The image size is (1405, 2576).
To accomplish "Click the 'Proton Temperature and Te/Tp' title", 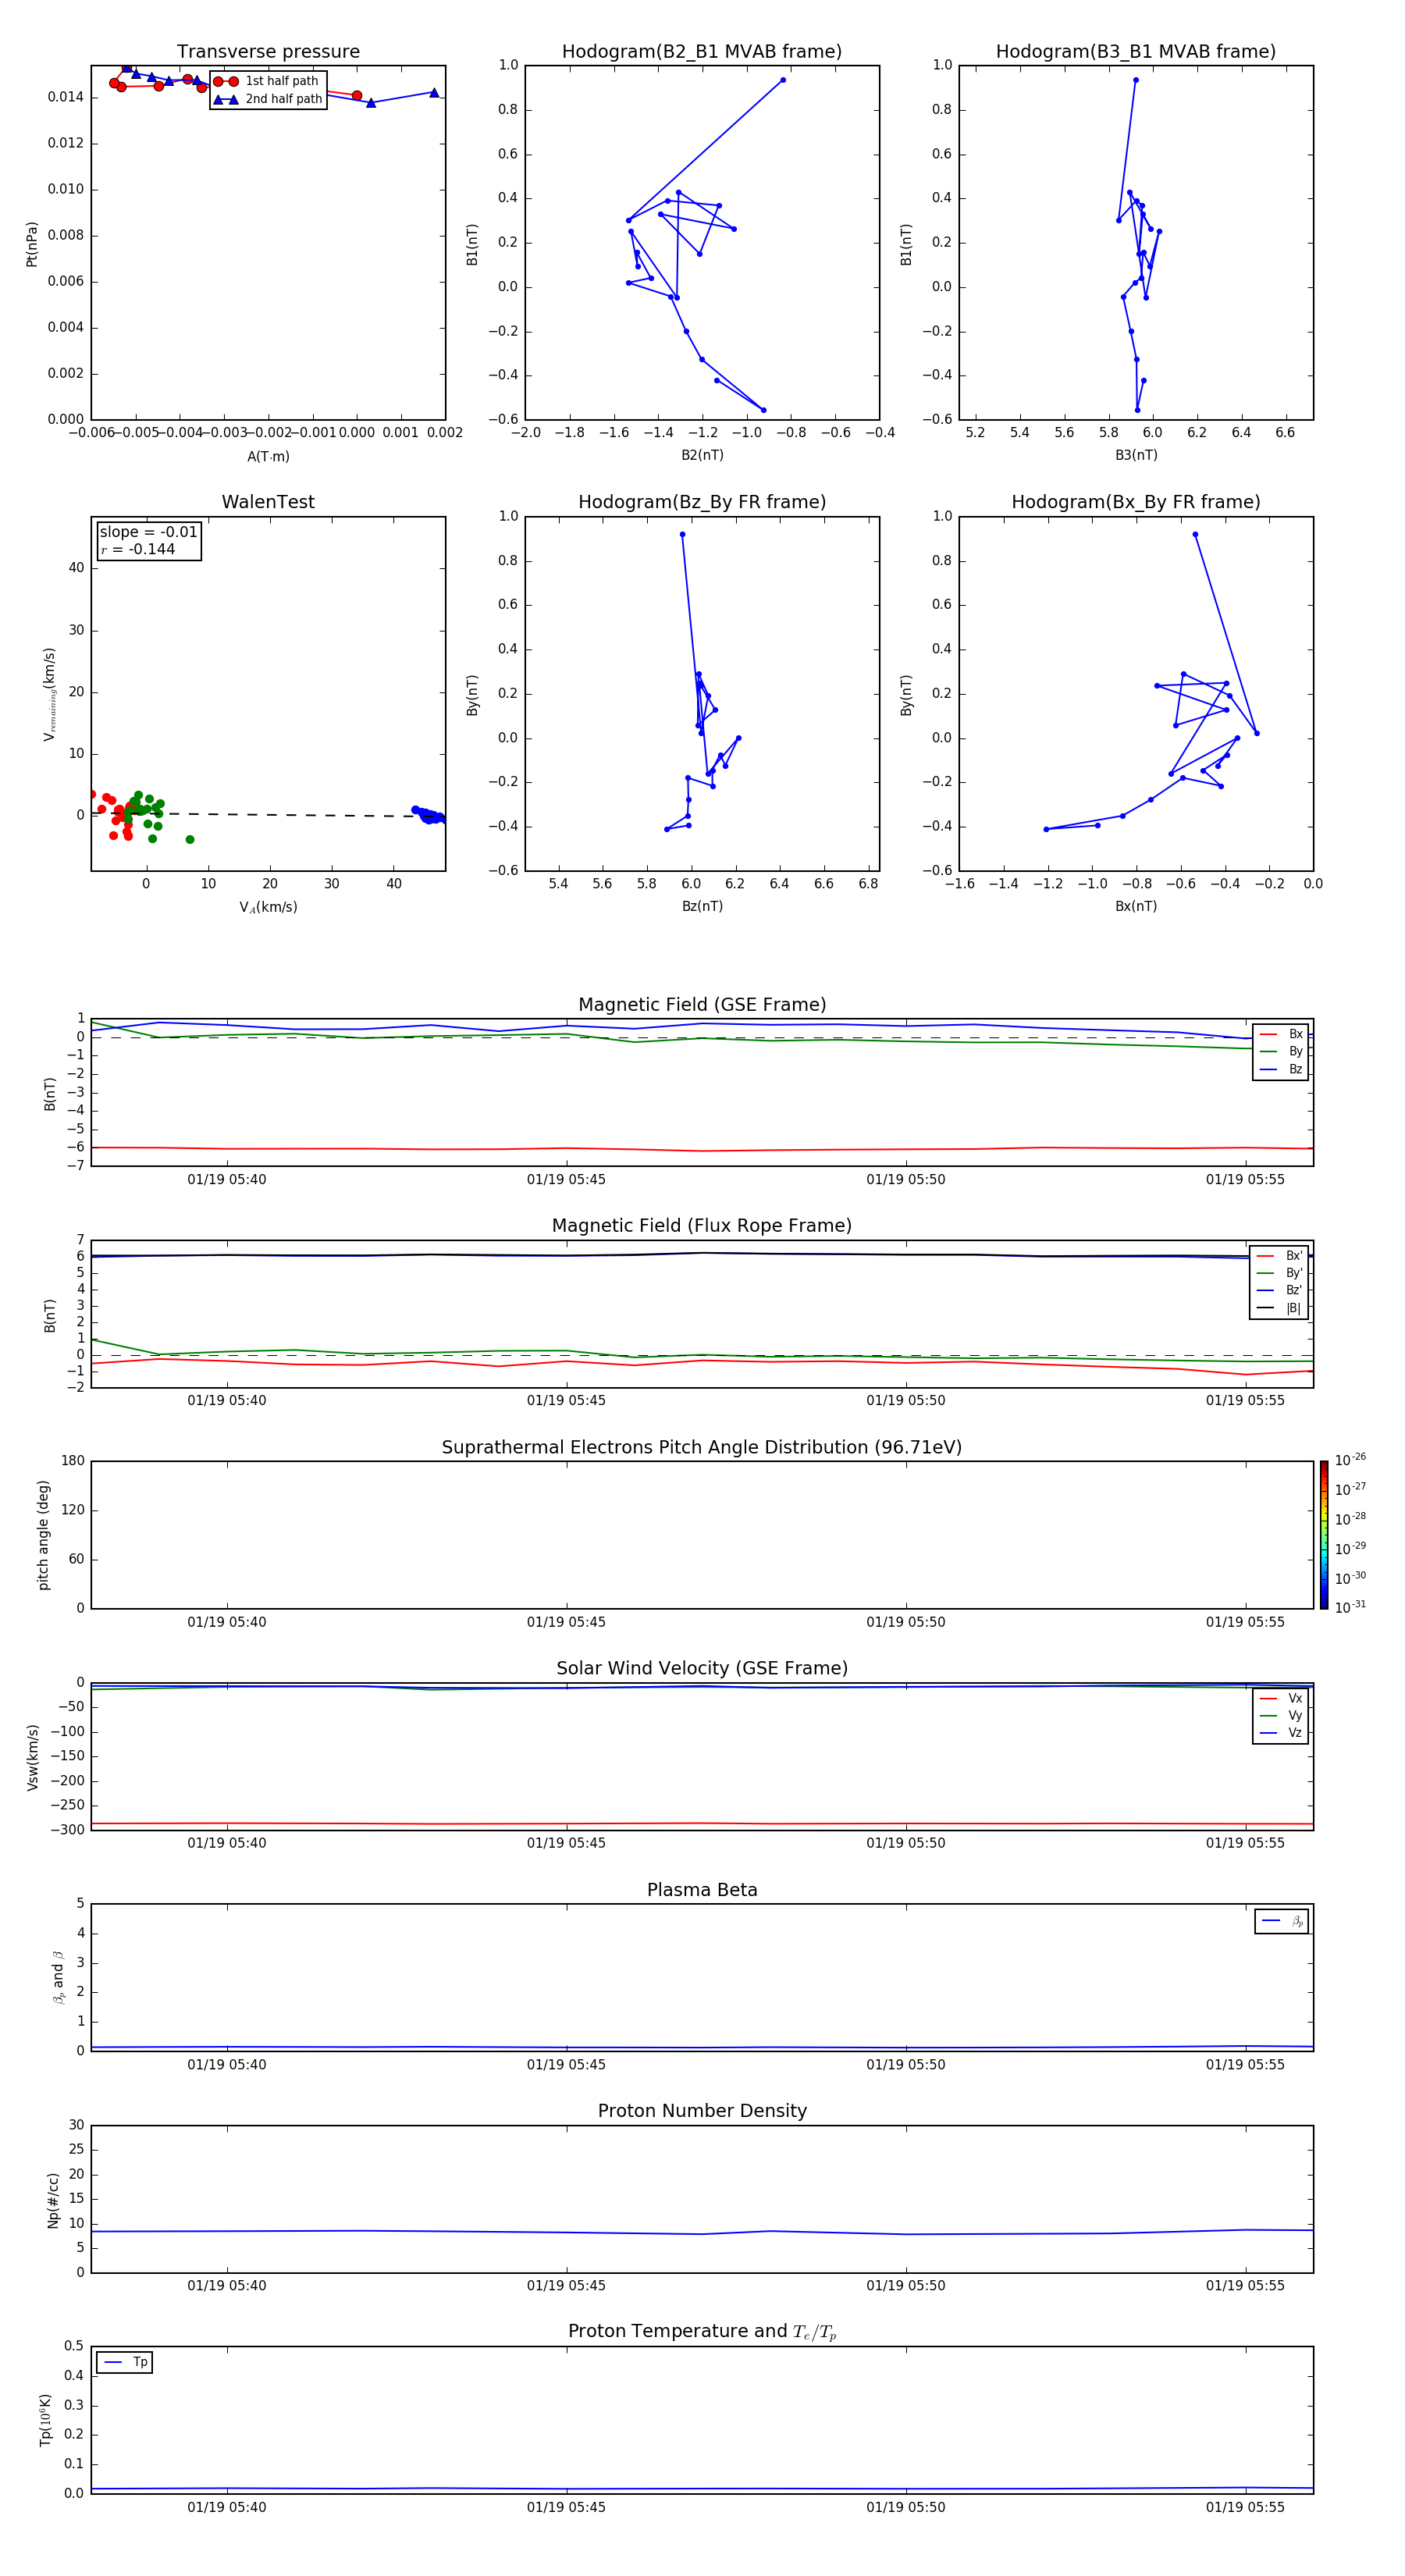I will click(702, 2332).
